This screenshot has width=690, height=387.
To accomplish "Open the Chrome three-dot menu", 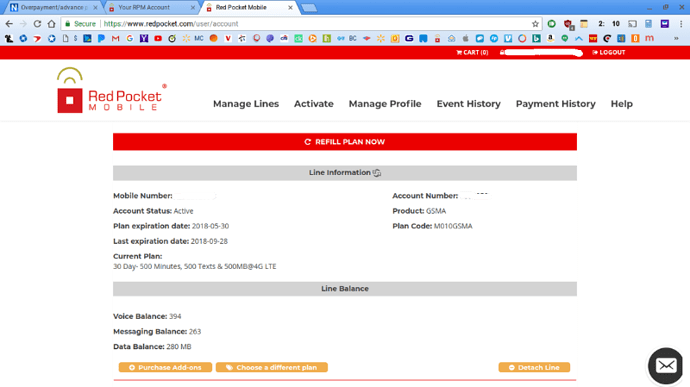I will click(681, 24).
